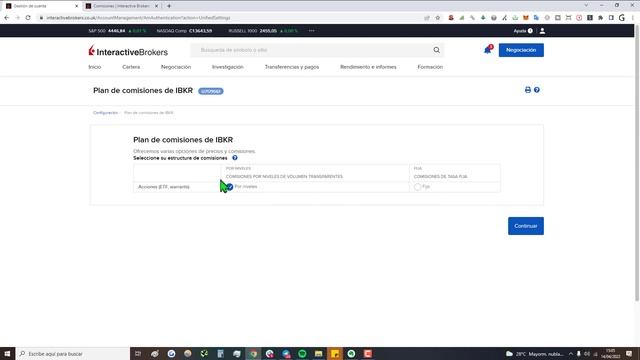Close the 'Gestión de cuenta' tab
This screenshot has width=640, height=360.
tap(76, 6)
